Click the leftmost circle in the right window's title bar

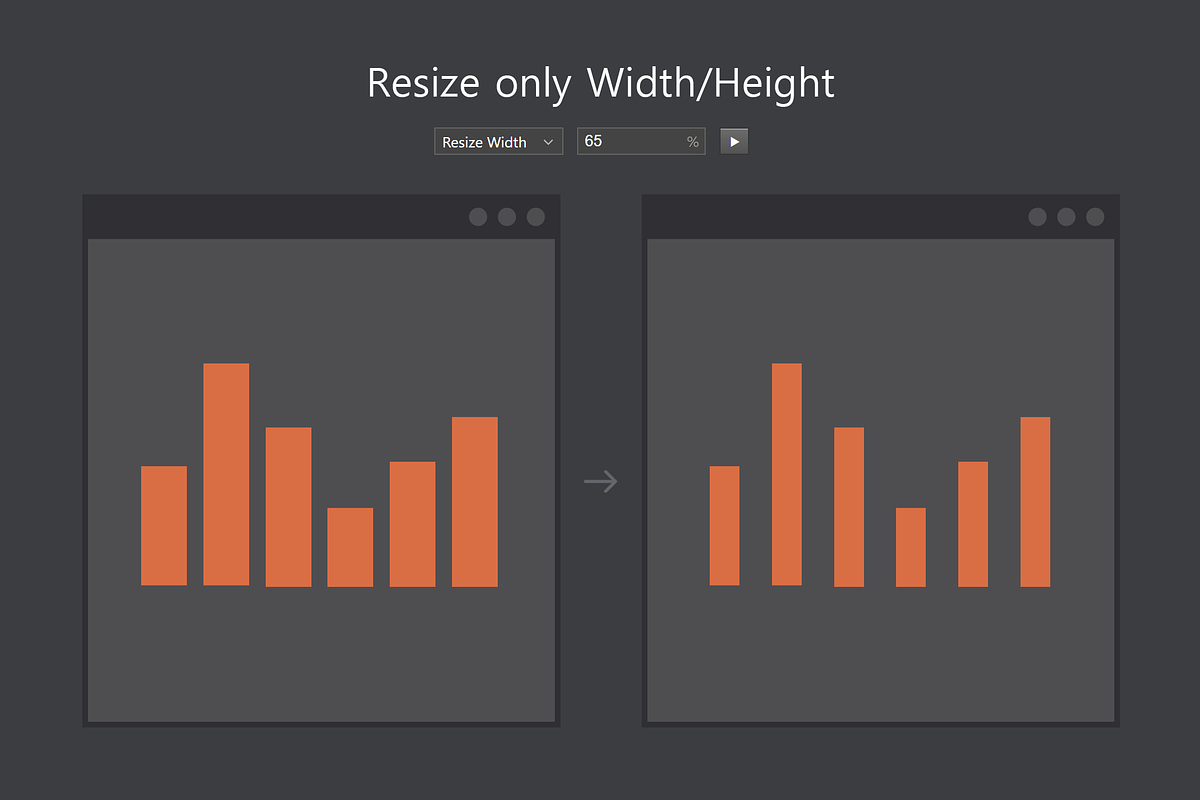click(1037, 217)
